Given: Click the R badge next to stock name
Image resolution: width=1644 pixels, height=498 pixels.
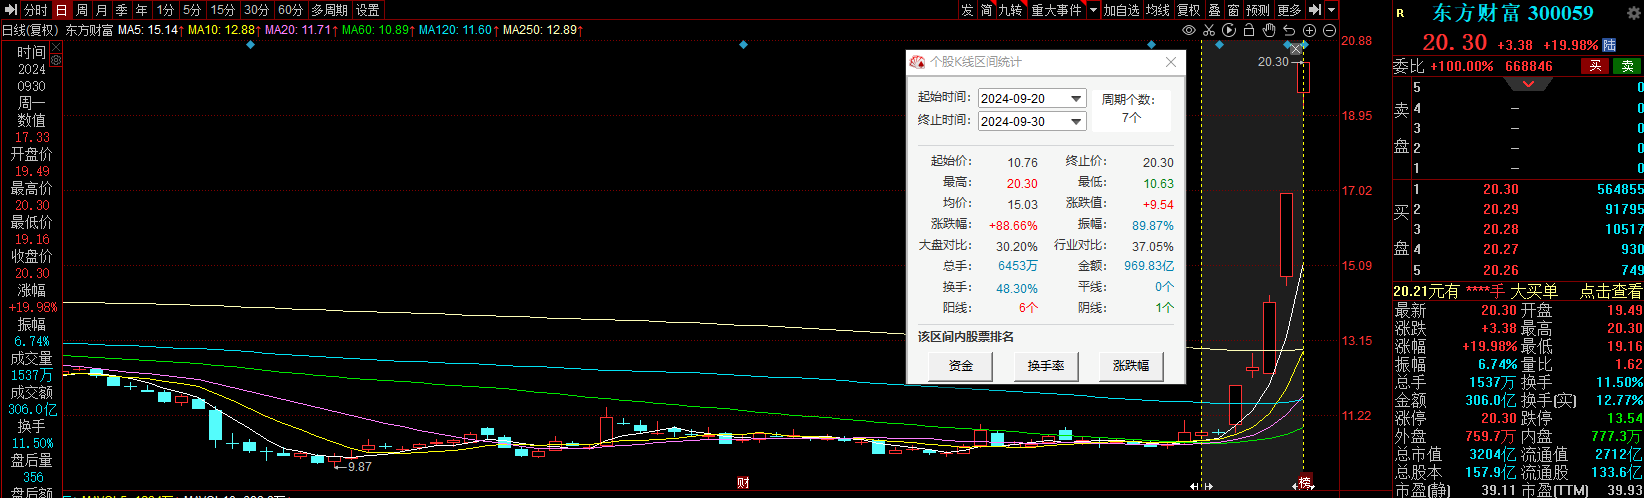Looking at the screenshot, I should [x=1400, y=13].
